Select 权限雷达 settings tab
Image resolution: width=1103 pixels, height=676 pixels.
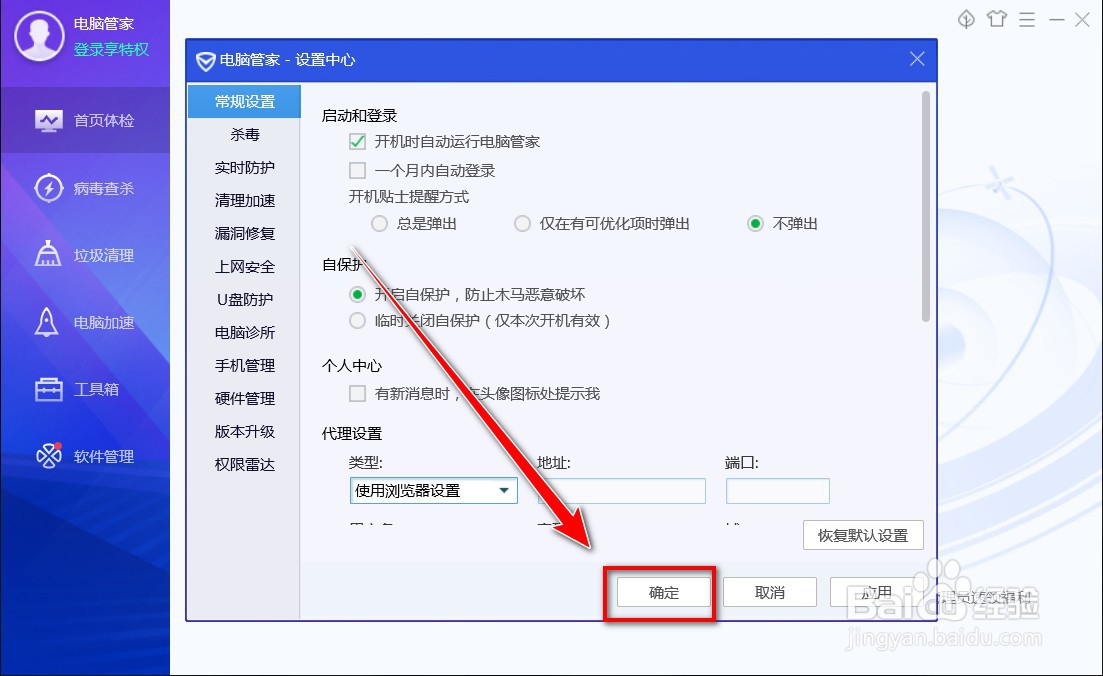pos(244,465)
